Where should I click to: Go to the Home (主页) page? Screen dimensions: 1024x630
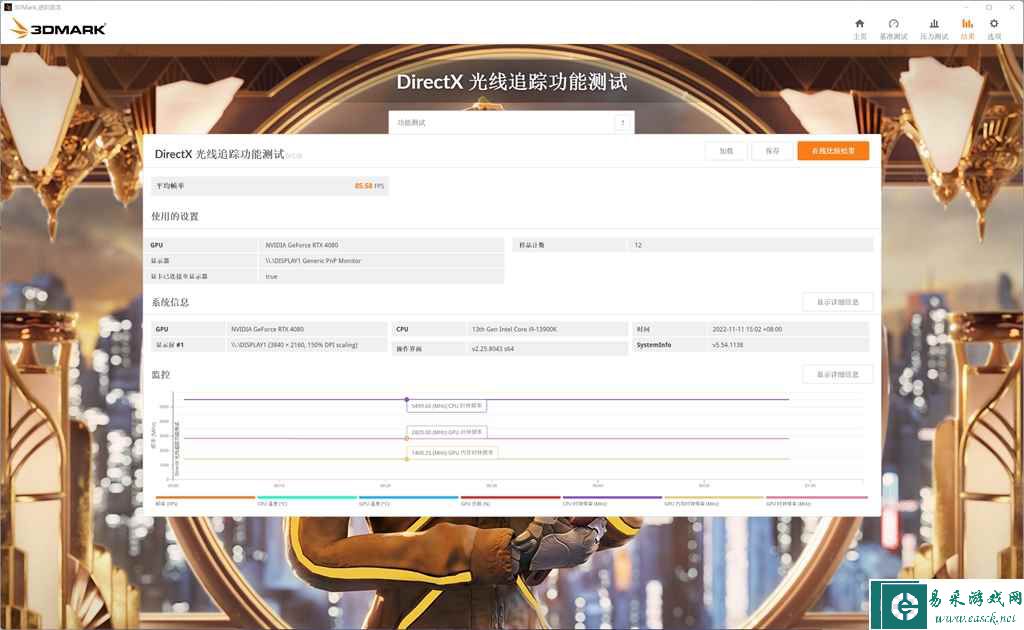(859, 29)
